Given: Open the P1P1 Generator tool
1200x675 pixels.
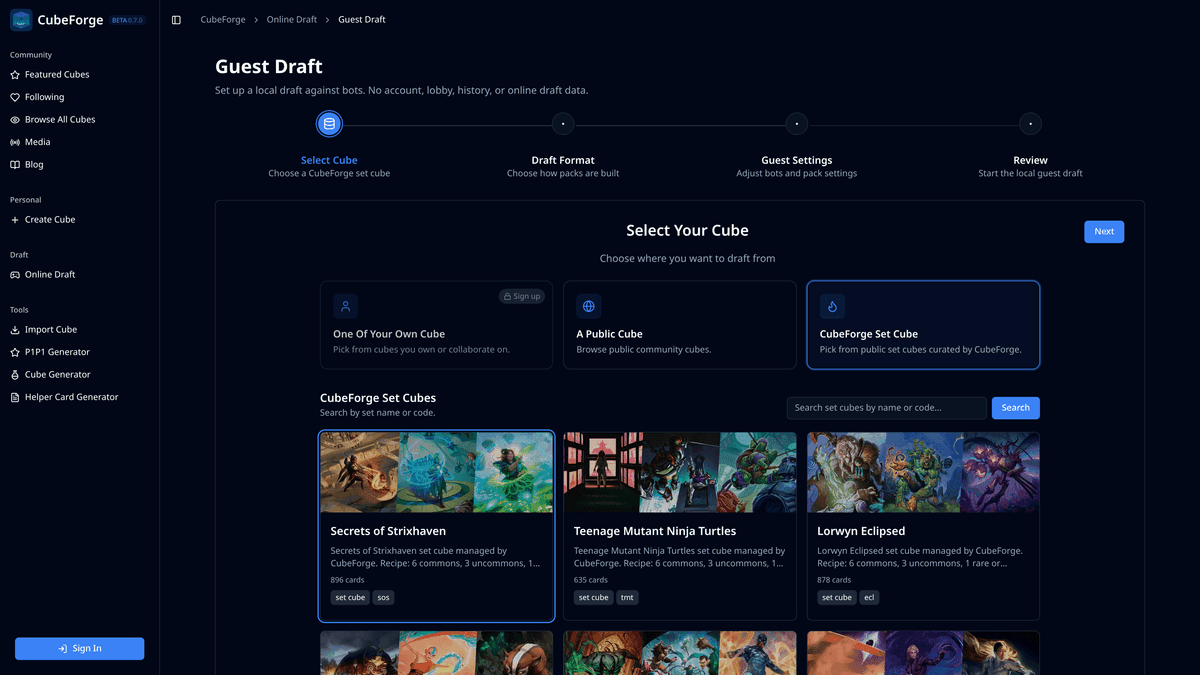Looking at the screenshot, I should (x=79, y=352).
